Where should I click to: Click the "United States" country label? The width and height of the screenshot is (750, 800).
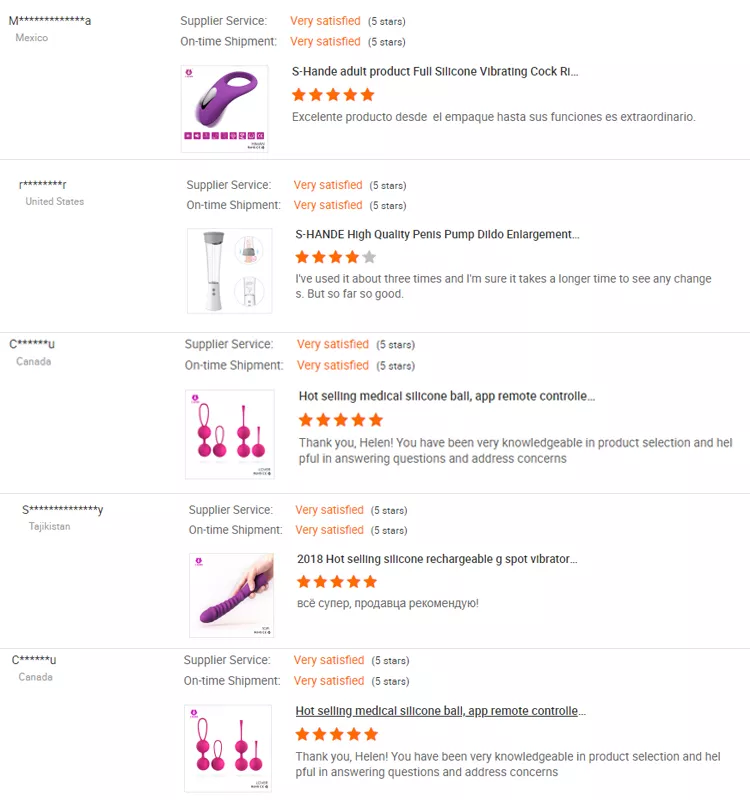click(x=55, y=201)
